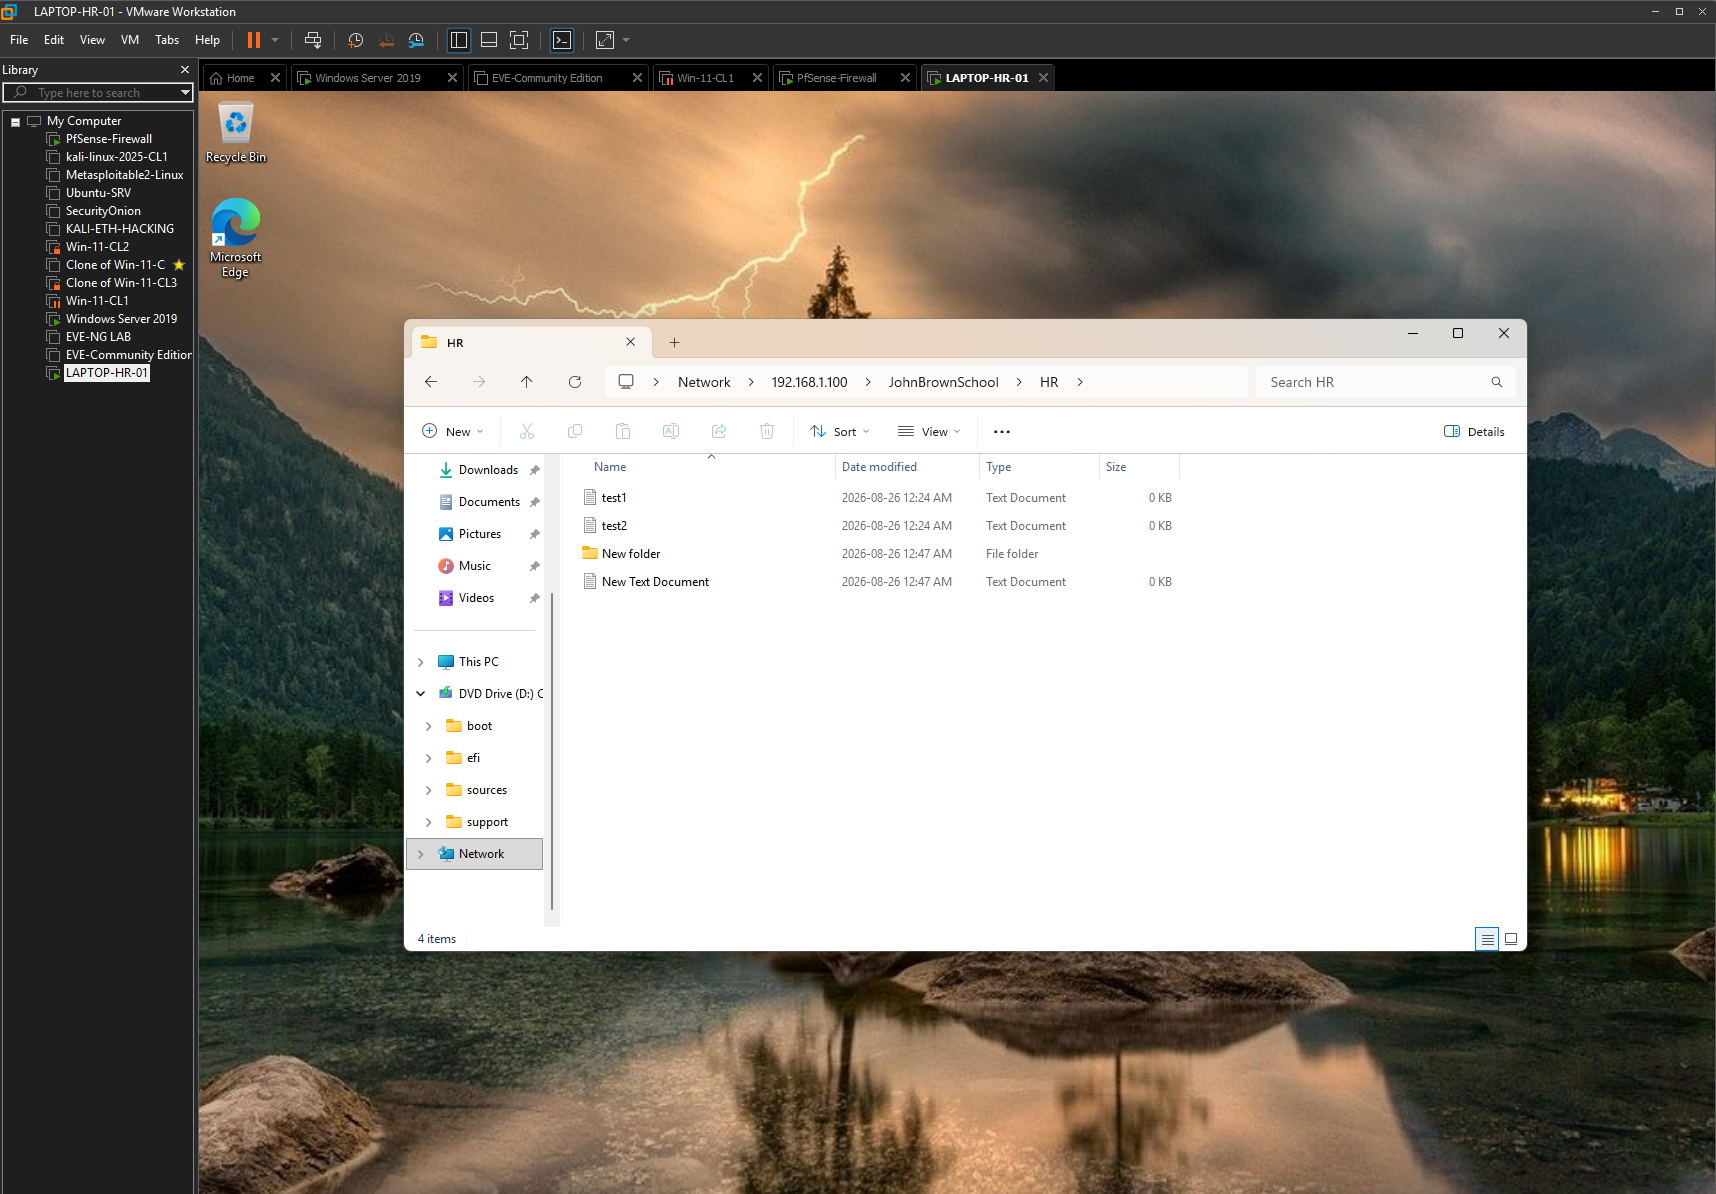The image size is (1716, 1194).
Task: Click the Explorer refresh icon
Action: pos(575,382)
